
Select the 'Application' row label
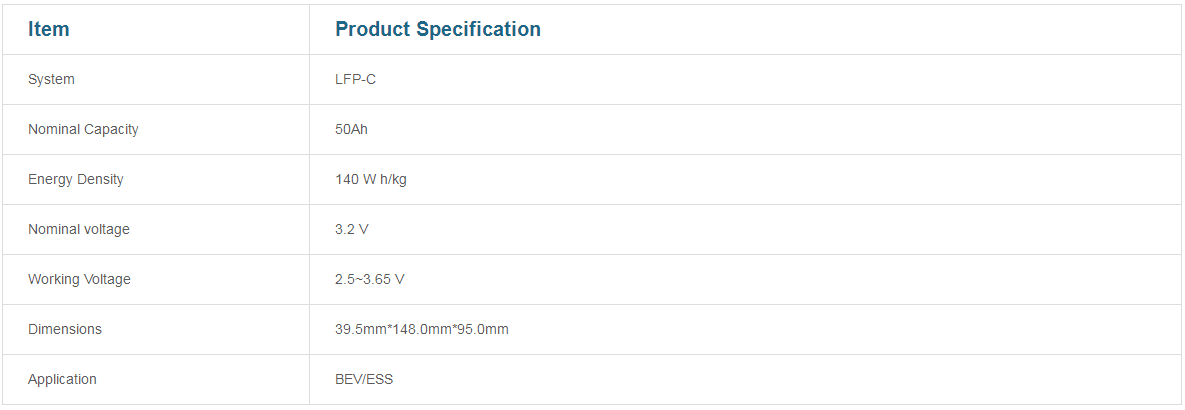tap(62, 380)
